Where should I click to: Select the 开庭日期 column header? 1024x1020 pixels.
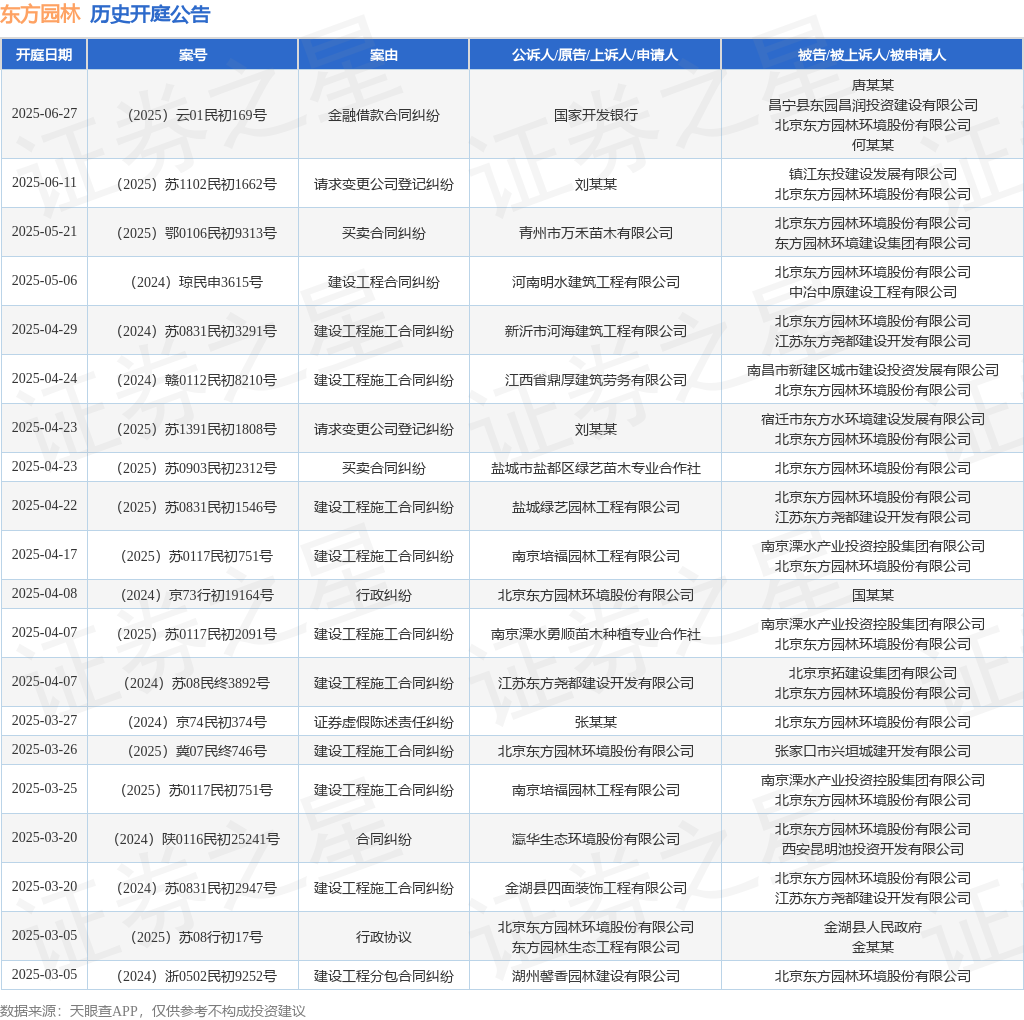[44, 55]
